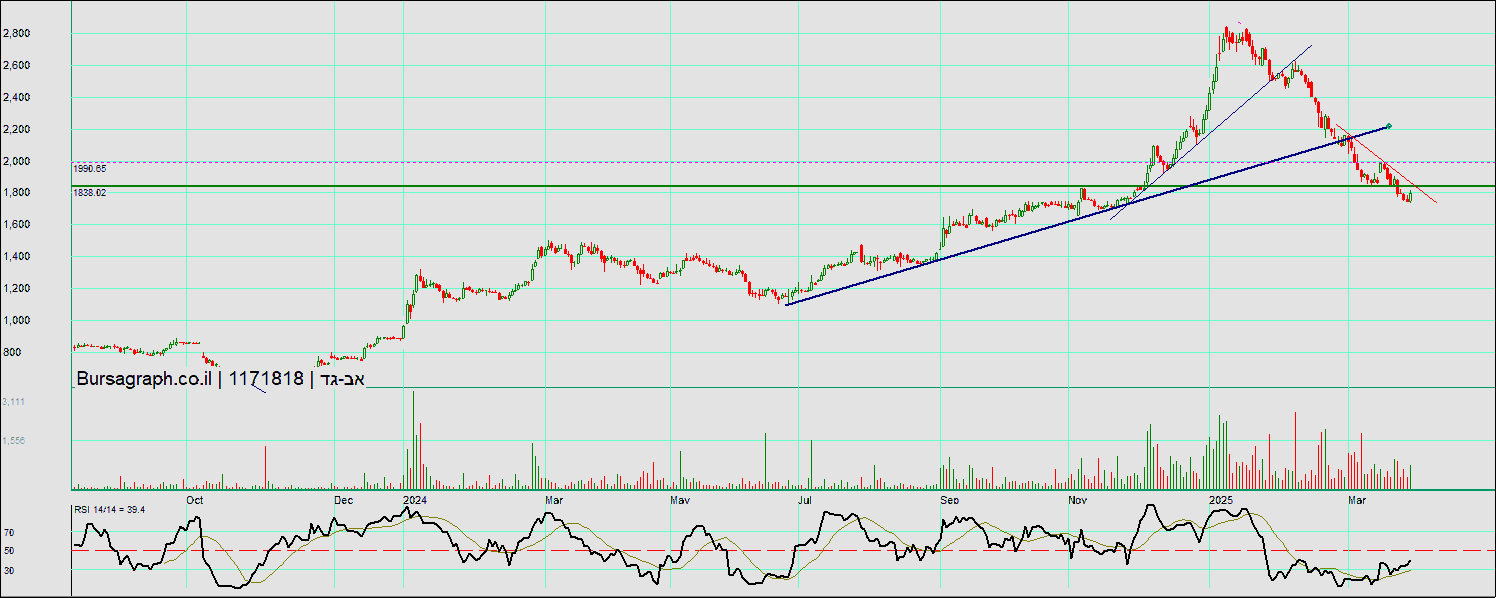Image resolution: width=1496 pixels, height=598 pixels.
Task: Click the tallest volume bar near January 2024
Action: pyautogui.click(x=413, y=440)
